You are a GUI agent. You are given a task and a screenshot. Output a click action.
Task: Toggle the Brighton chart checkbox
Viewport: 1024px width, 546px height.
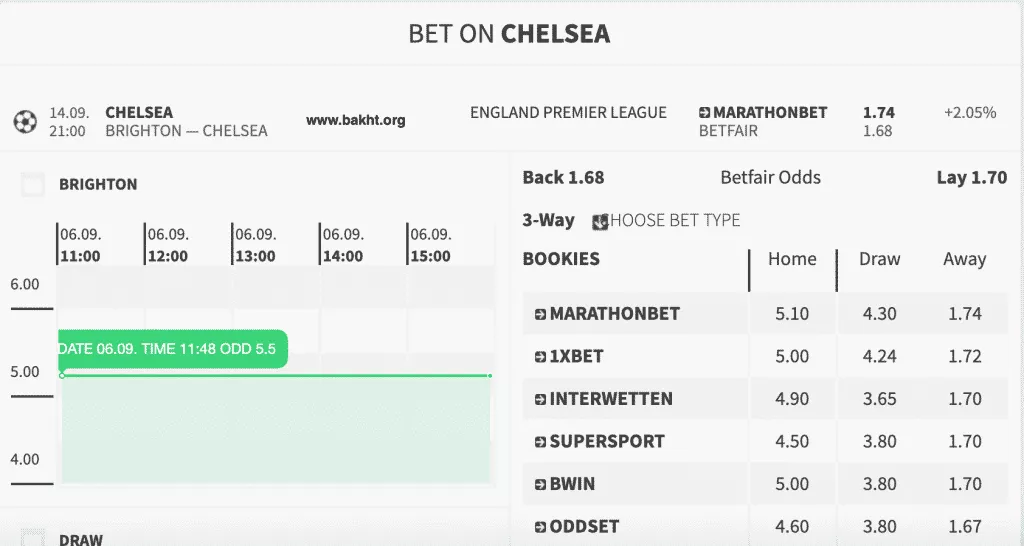pos(33,184)
